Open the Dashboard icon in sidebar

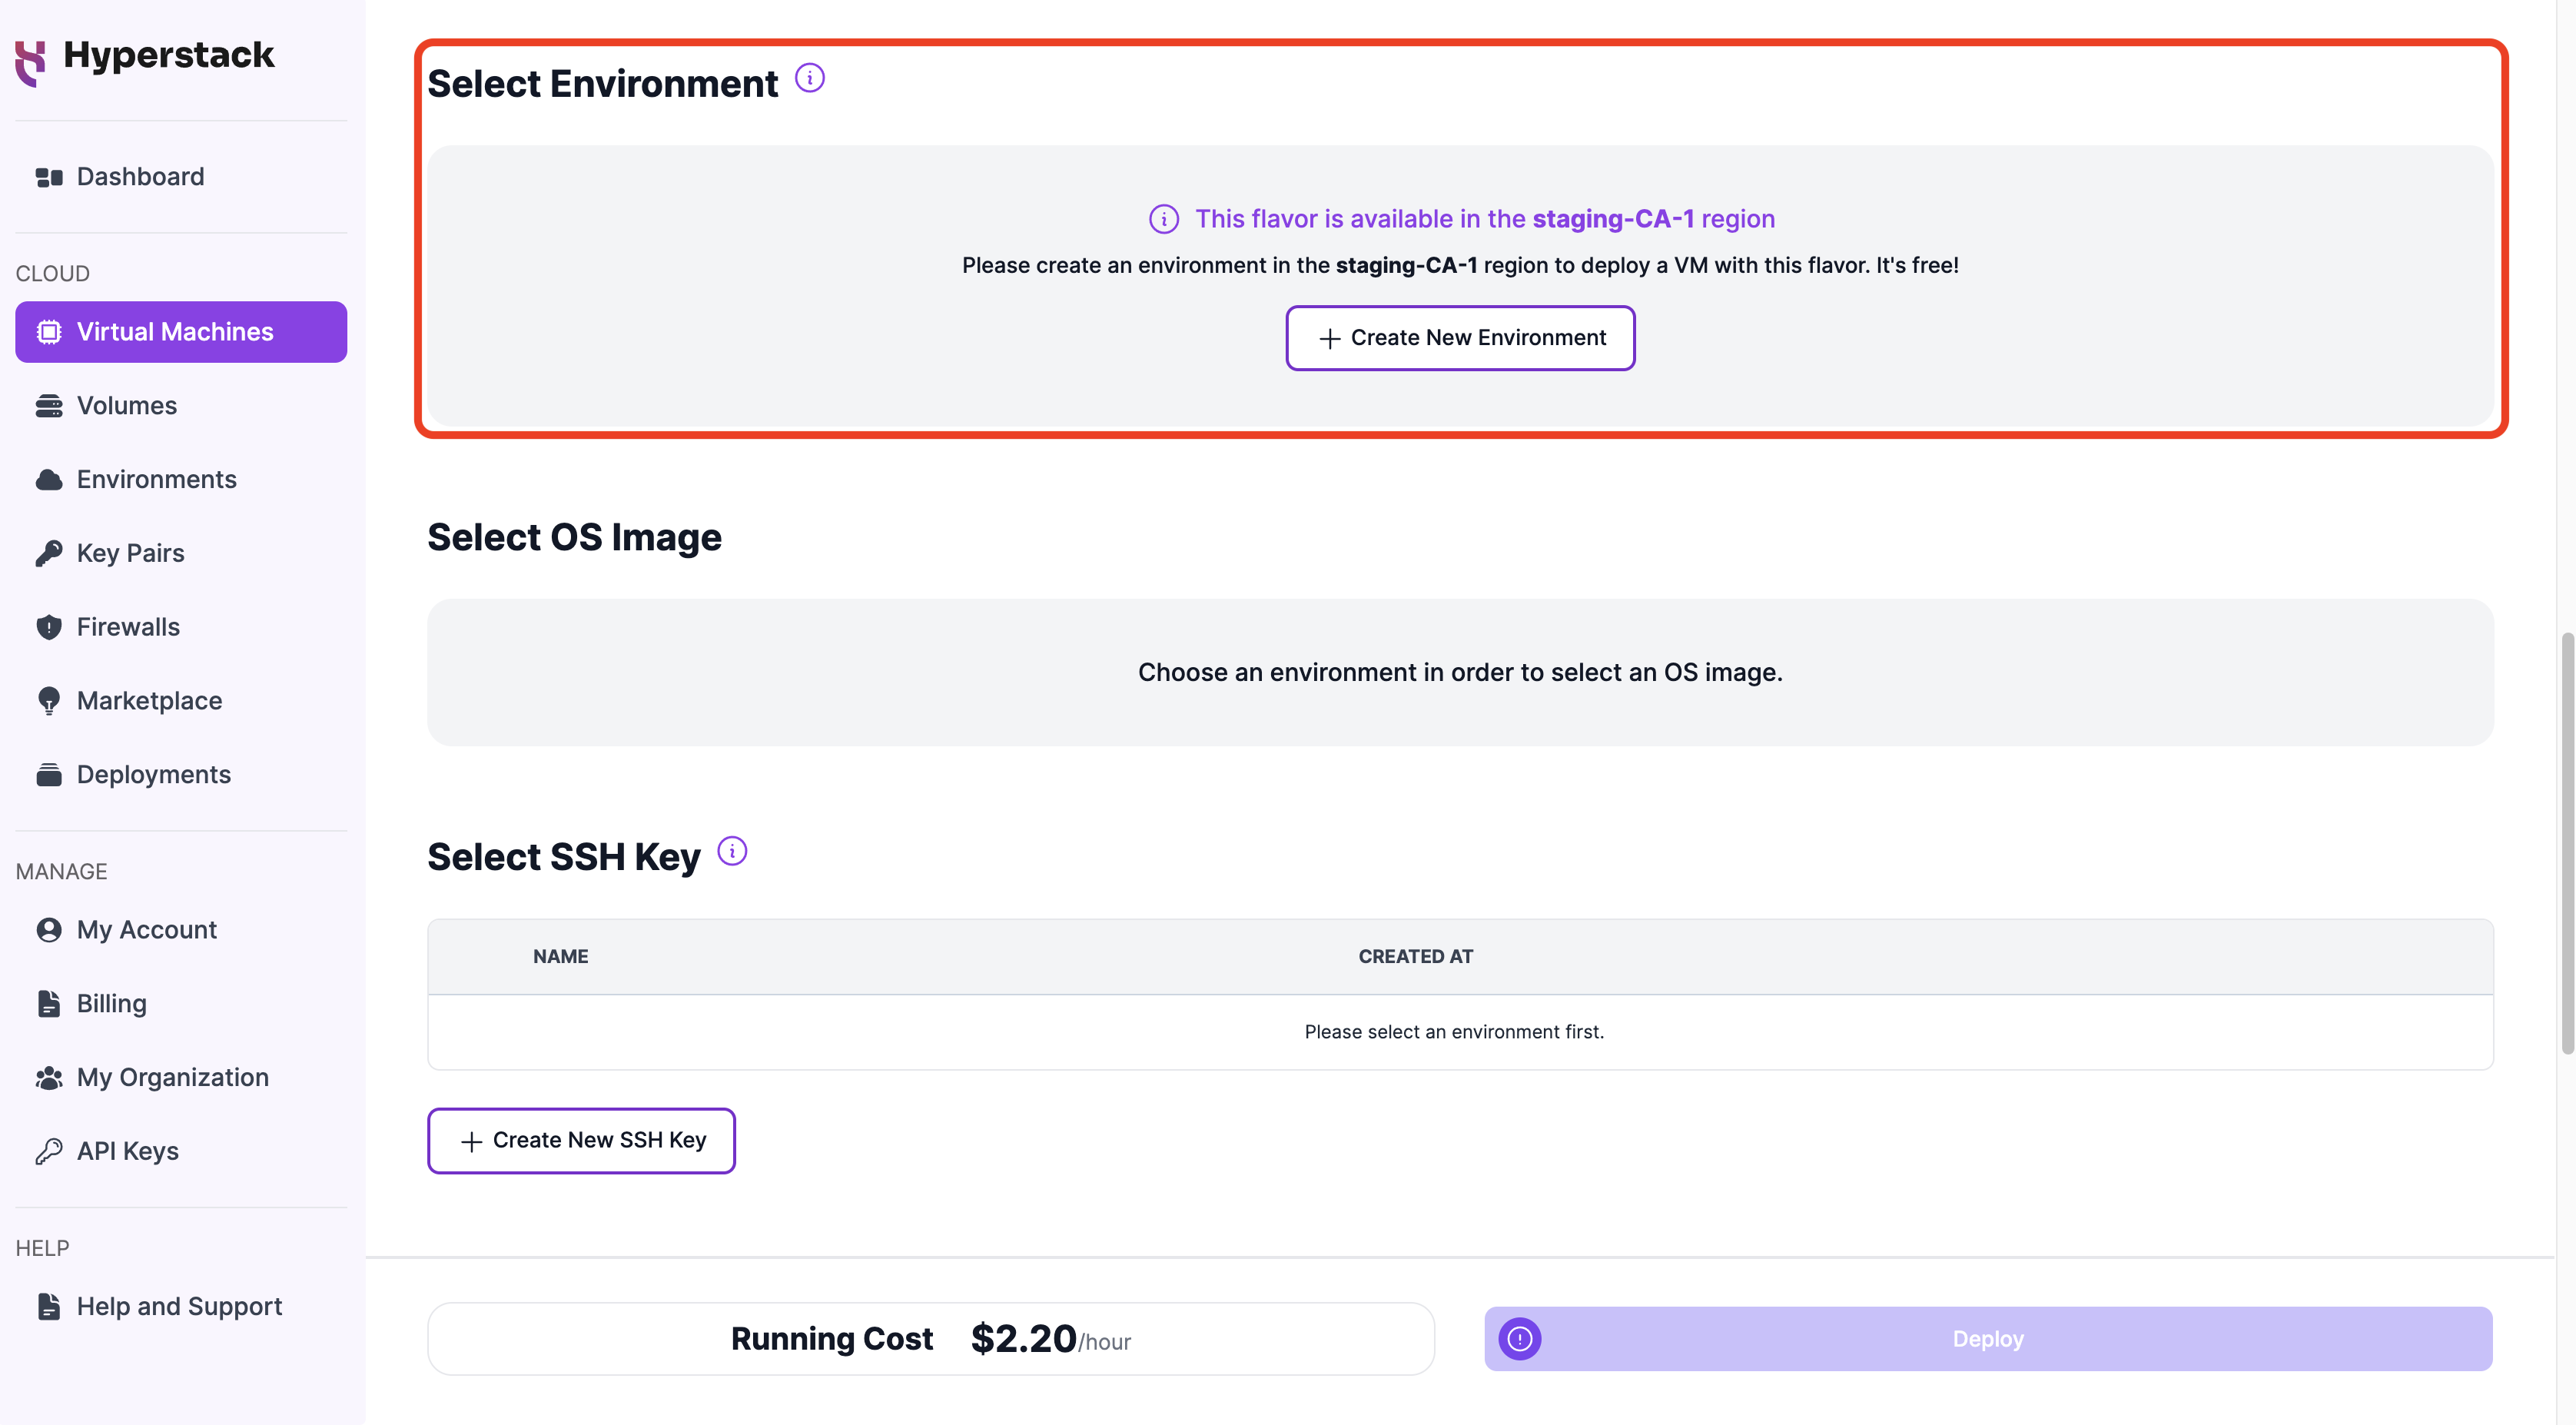49,177
